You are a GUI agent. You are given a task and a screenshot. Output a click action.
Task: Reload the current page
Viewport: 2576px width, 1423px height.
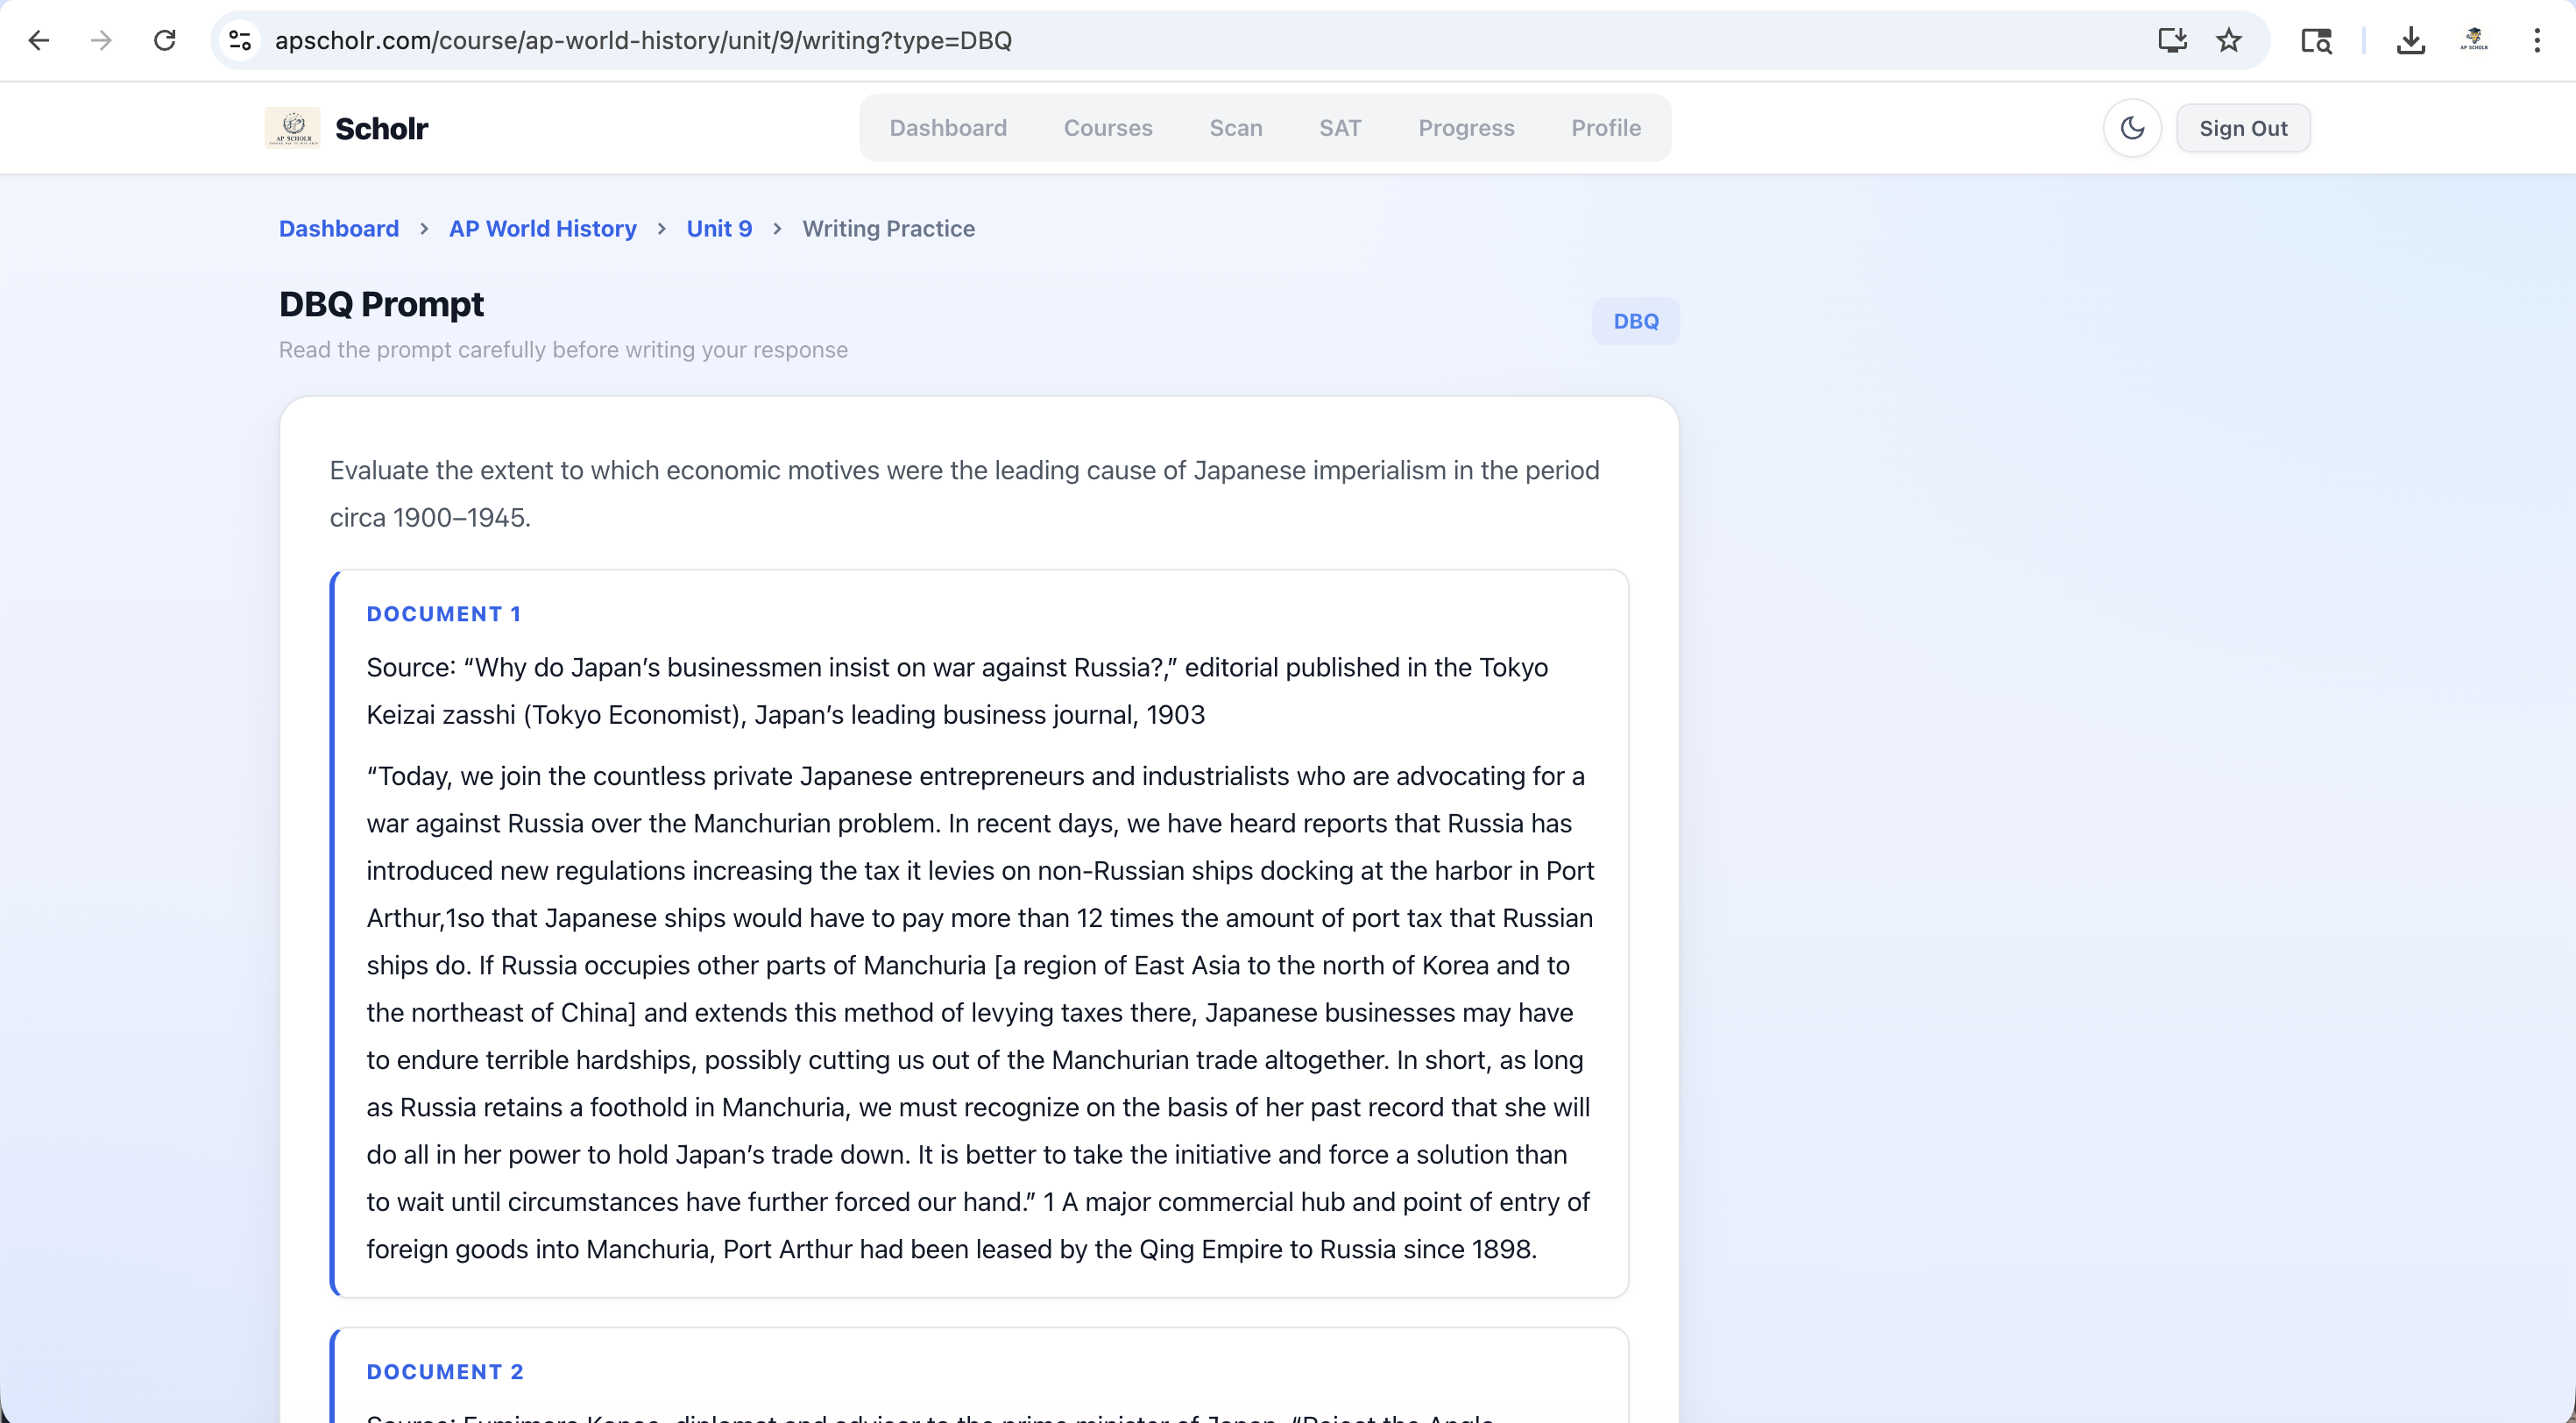(x=165, y=40)
